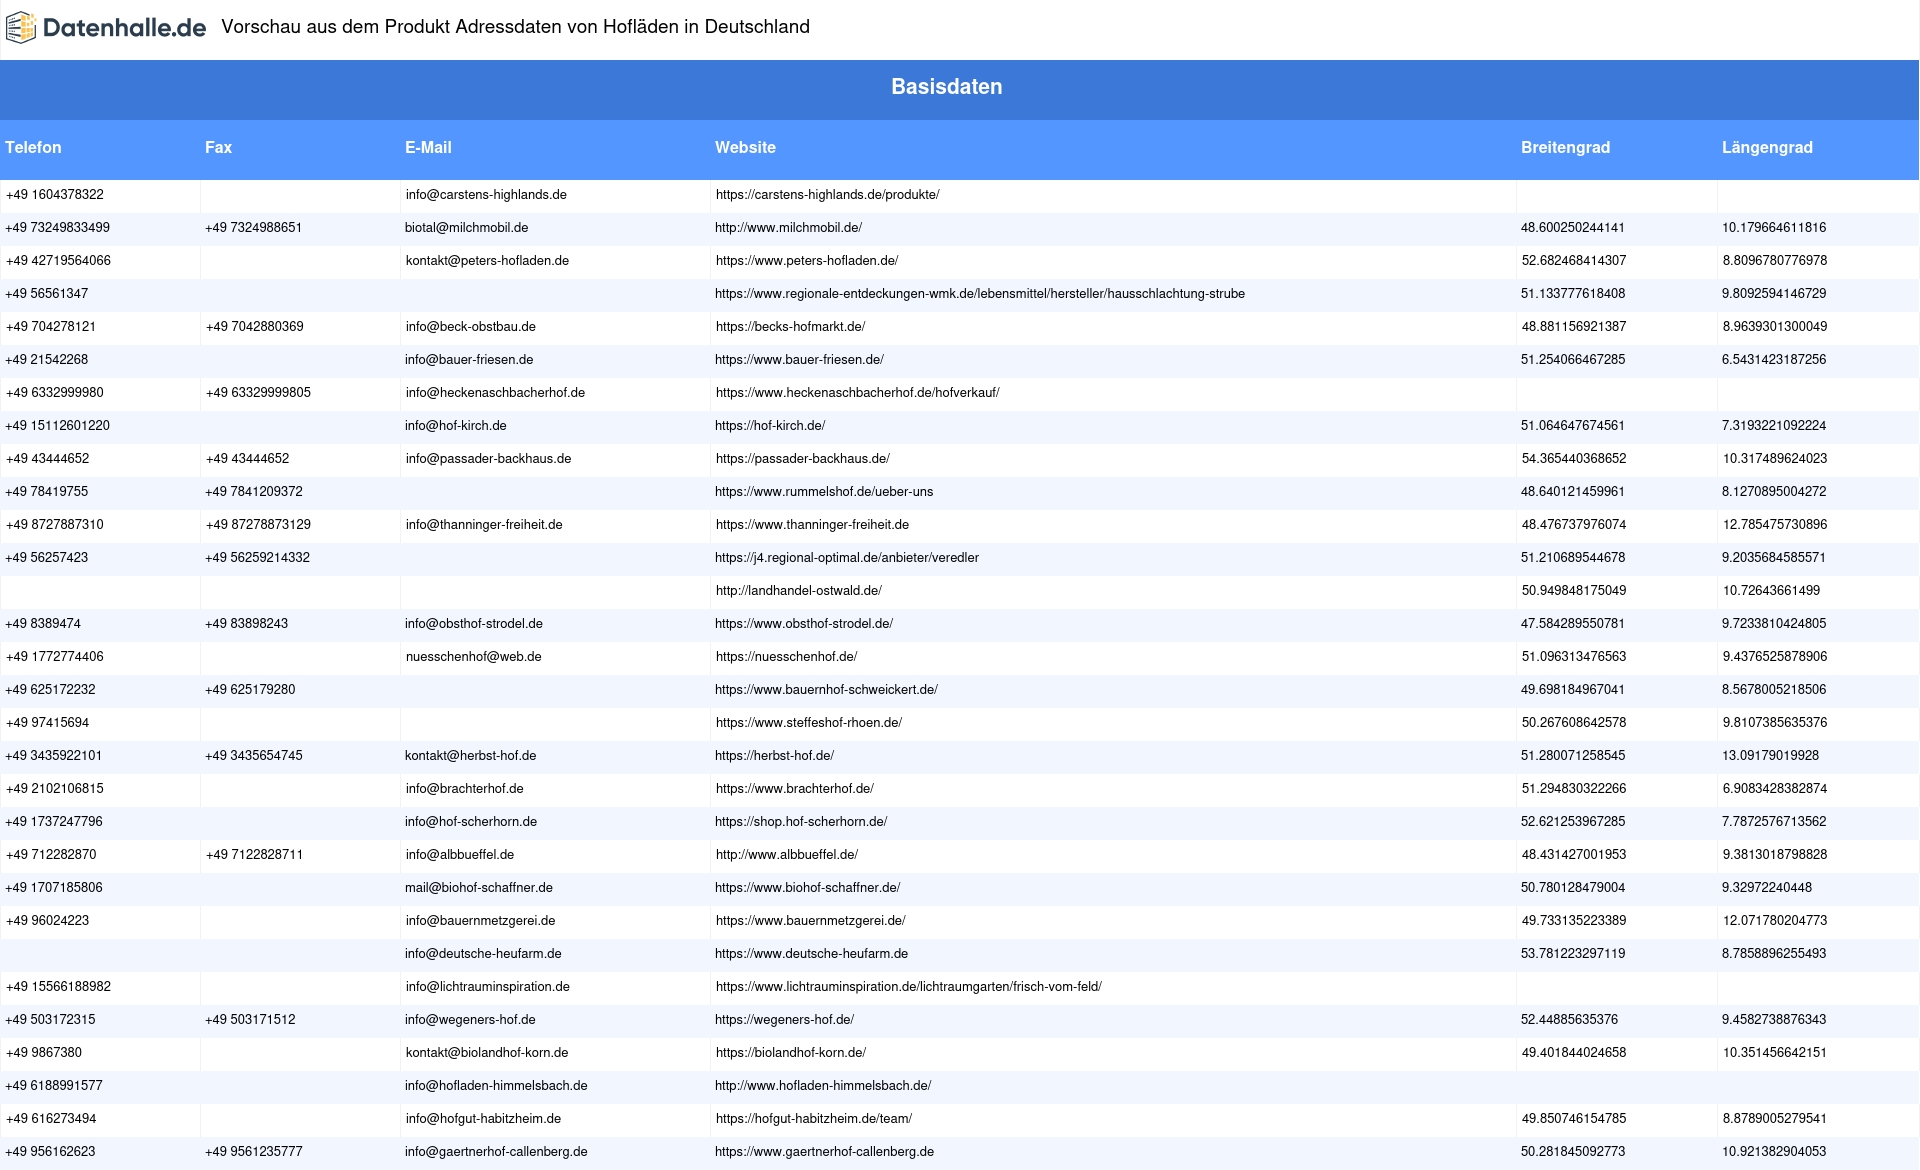This screenshot has height=1170, width=1920.
Task: Select latitude 52.682468414307
Action: [1574, 261]
